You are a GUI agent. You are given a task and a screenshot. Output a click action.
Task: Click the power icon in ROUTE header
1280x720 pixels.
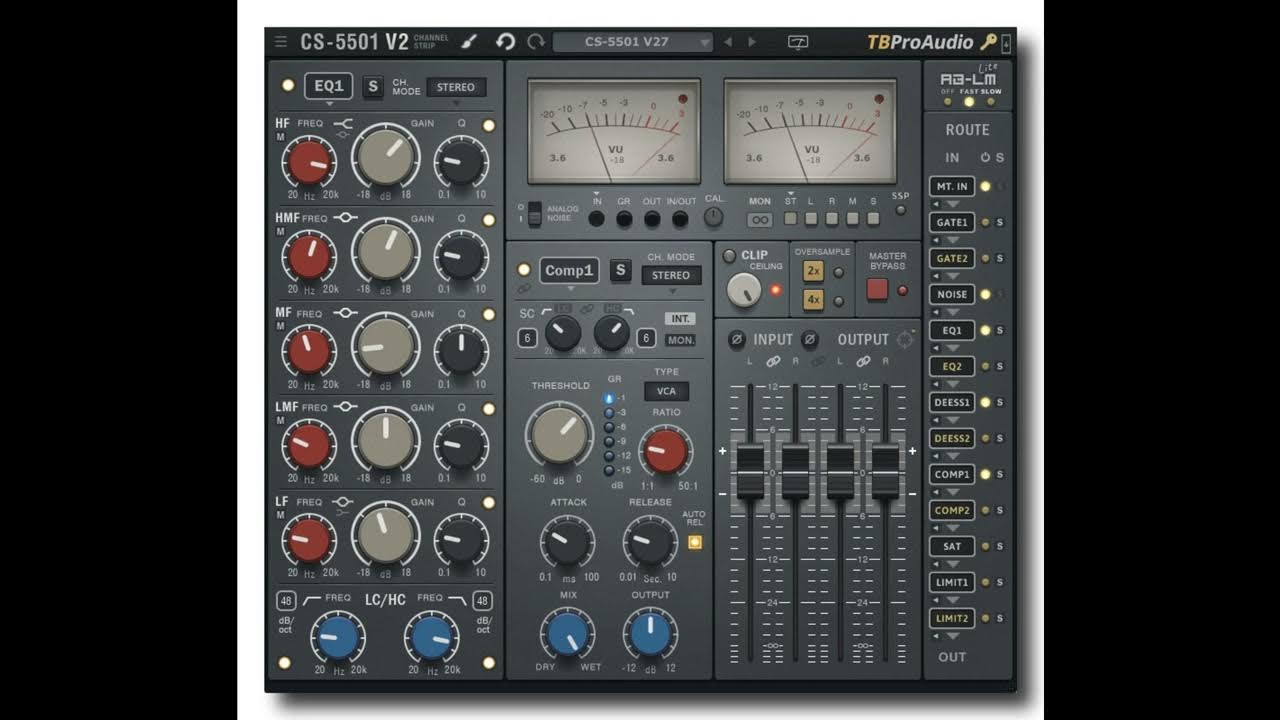(x=985, y=158)
